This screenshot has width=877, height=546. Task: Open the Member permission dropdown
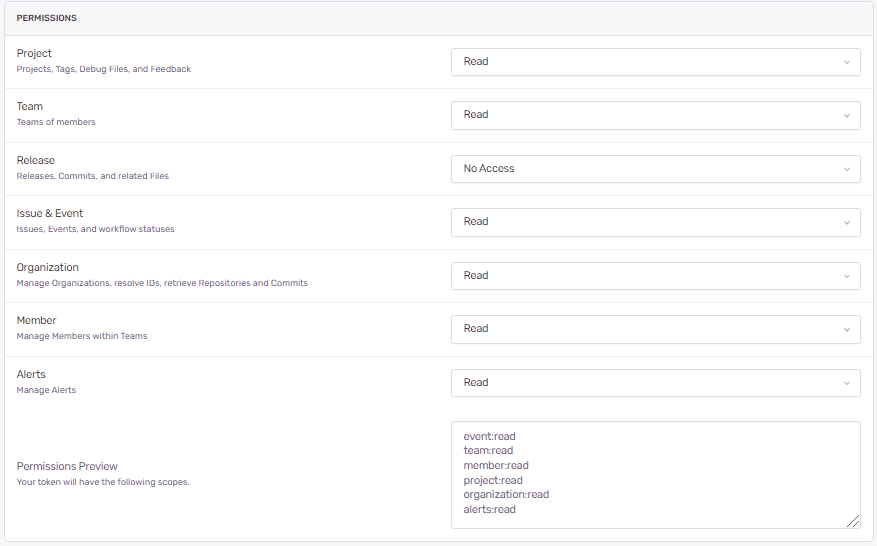tap(656, 329)
